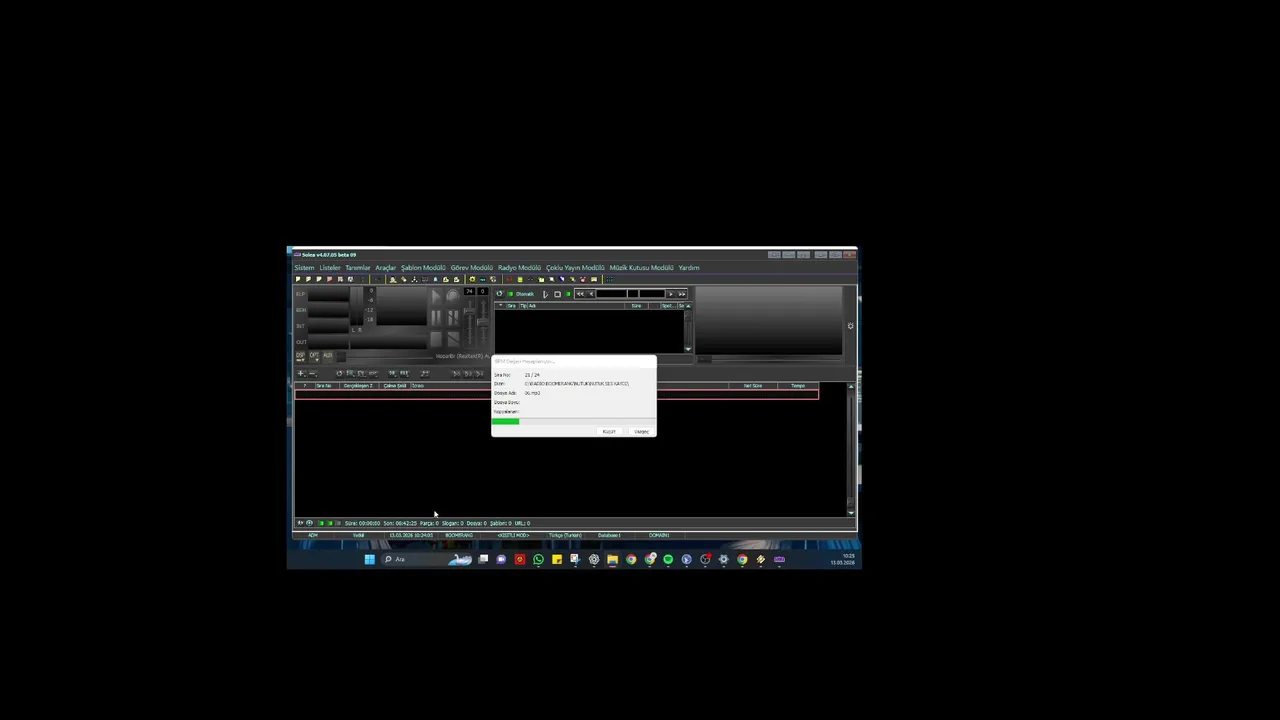Click the plus icon above the playlist
This screenshot has width=1280, height=720.
click(x=300, y=373)
